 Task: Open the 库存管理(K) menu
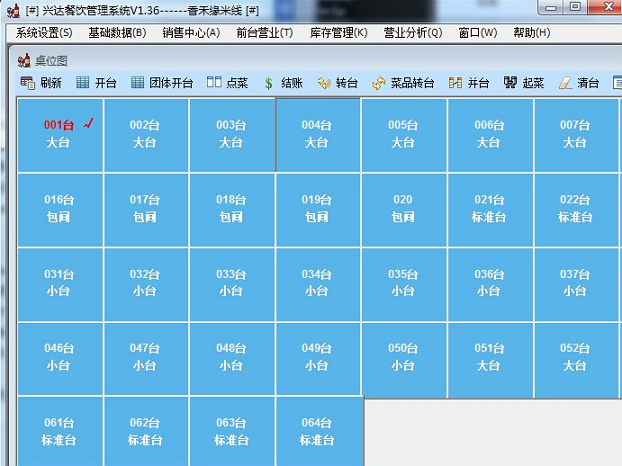pos(339,33)
